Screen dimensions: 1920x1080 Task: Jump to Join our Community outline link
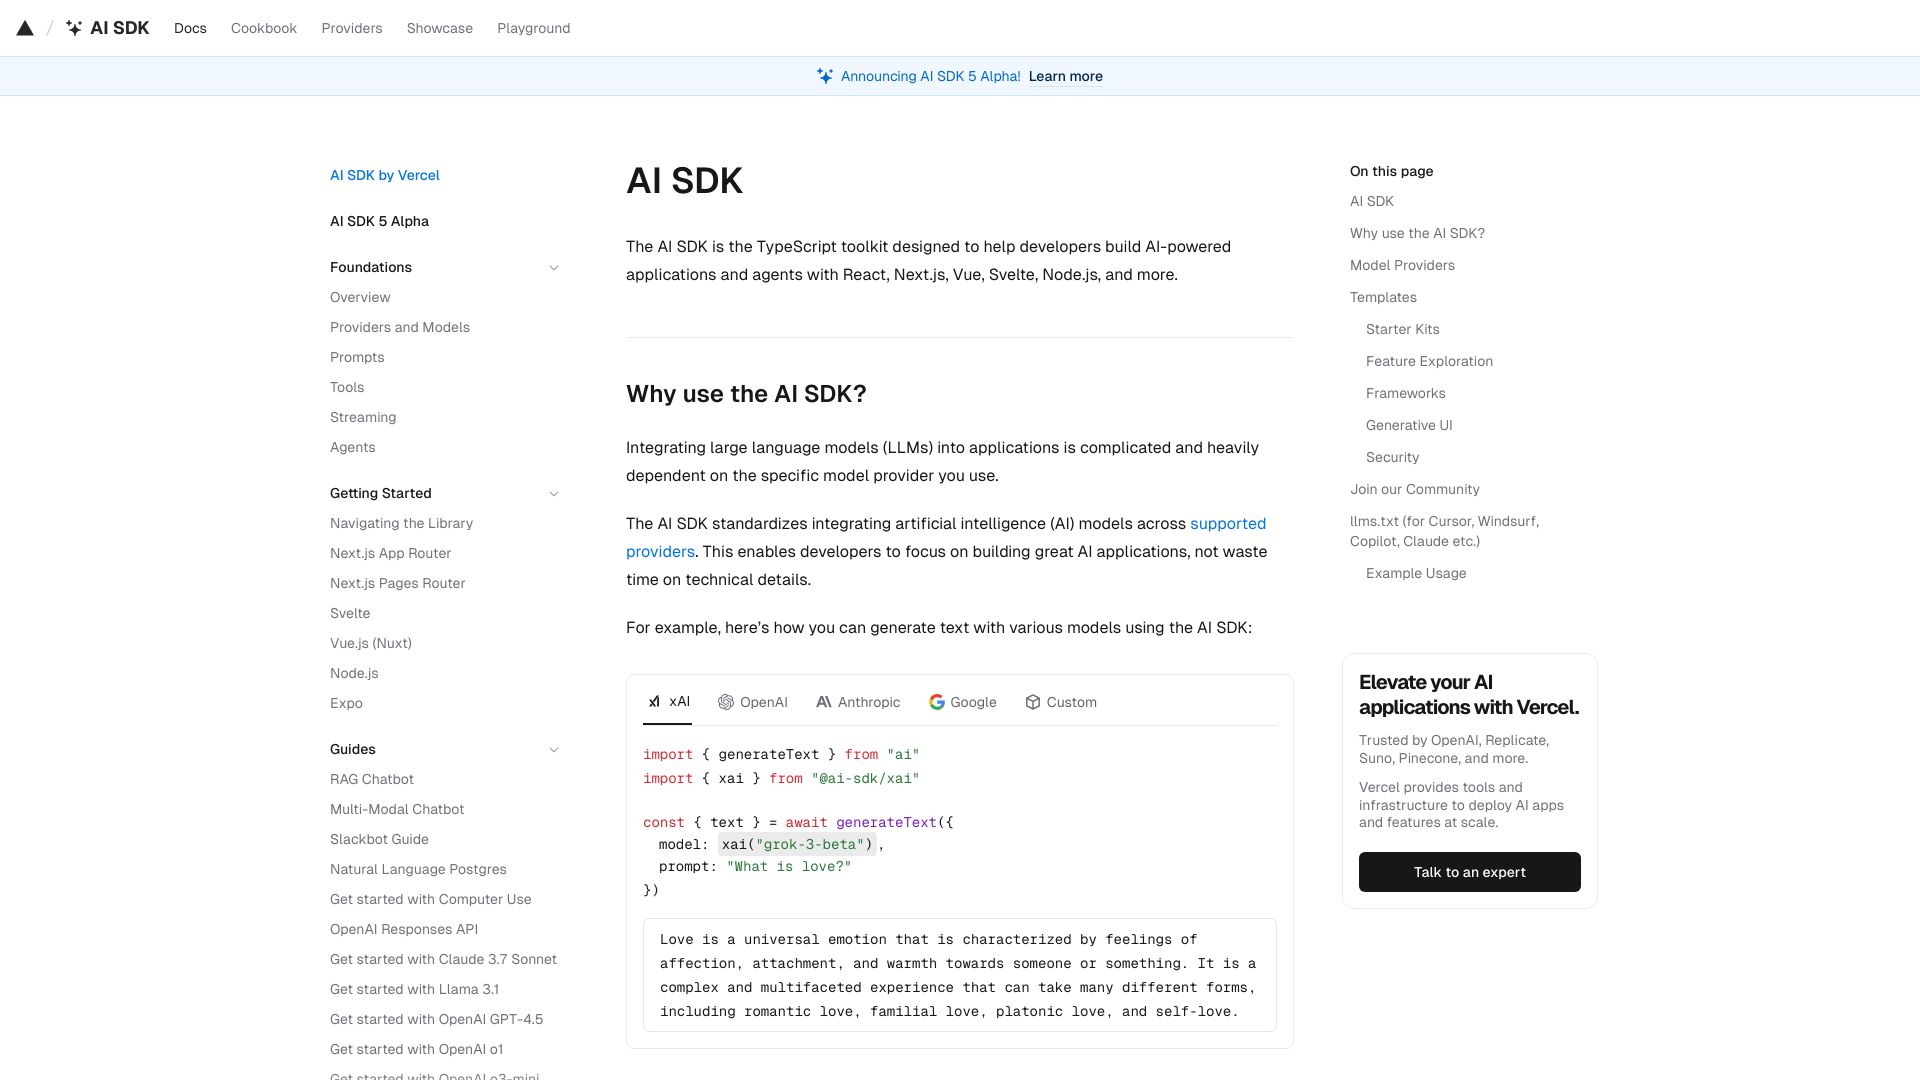[1415, 489]
